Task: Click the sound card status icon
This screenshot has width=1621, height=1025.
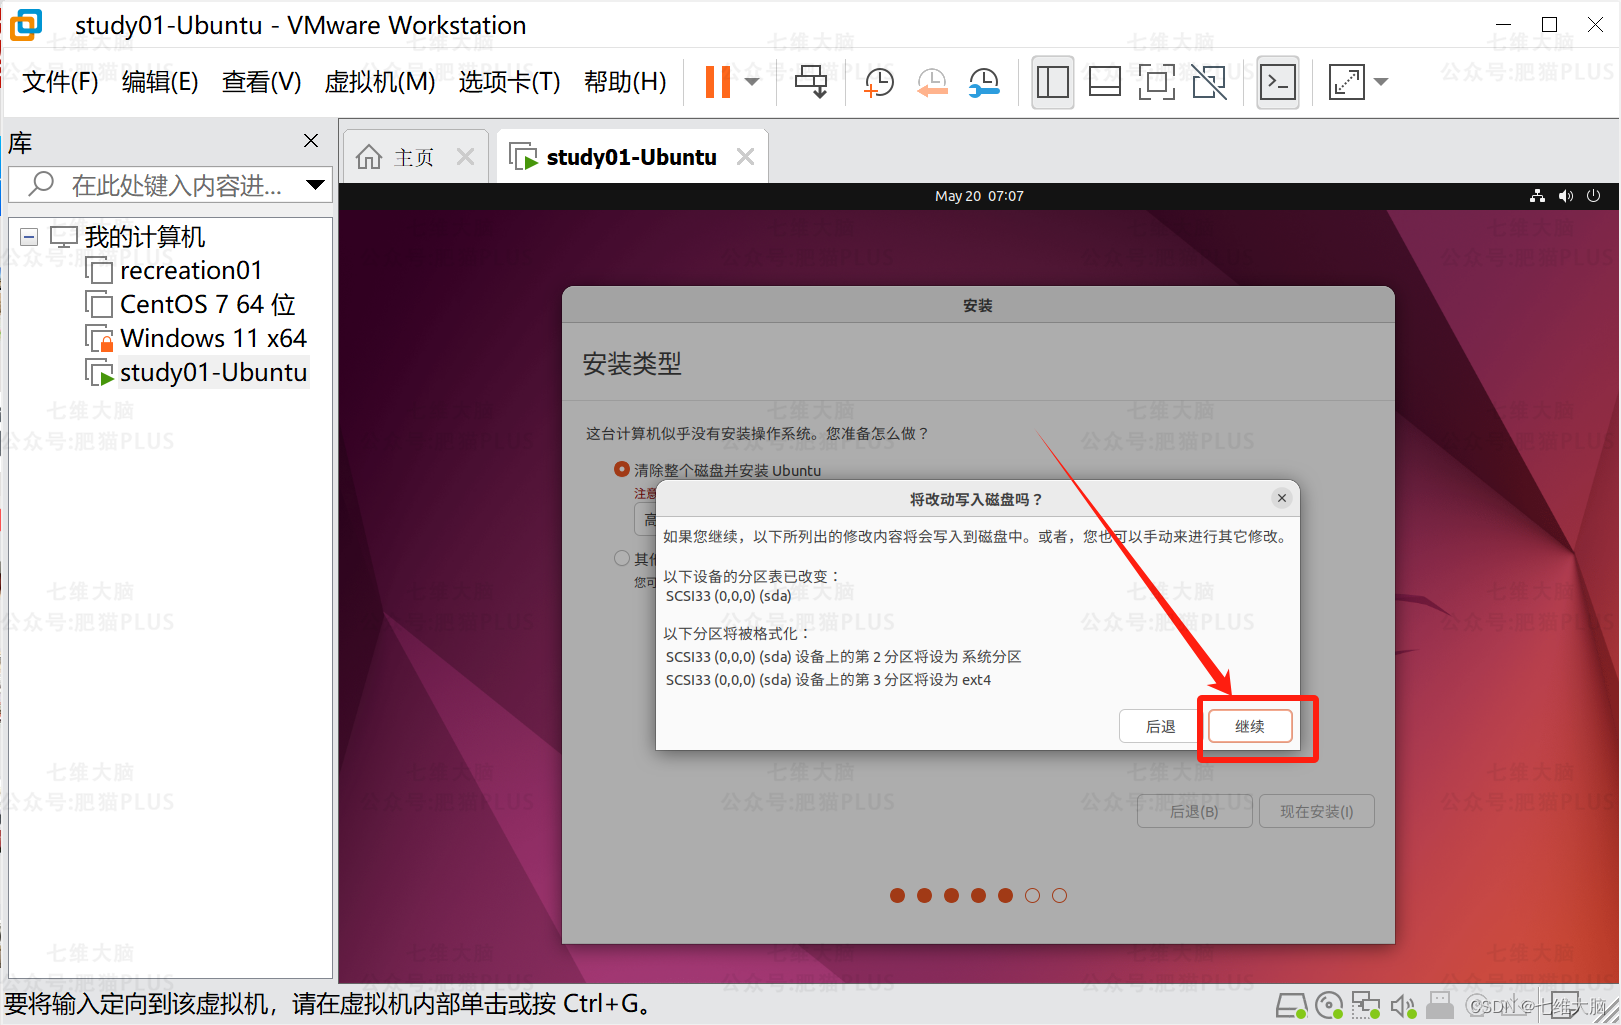Action: (1403, 1005)
